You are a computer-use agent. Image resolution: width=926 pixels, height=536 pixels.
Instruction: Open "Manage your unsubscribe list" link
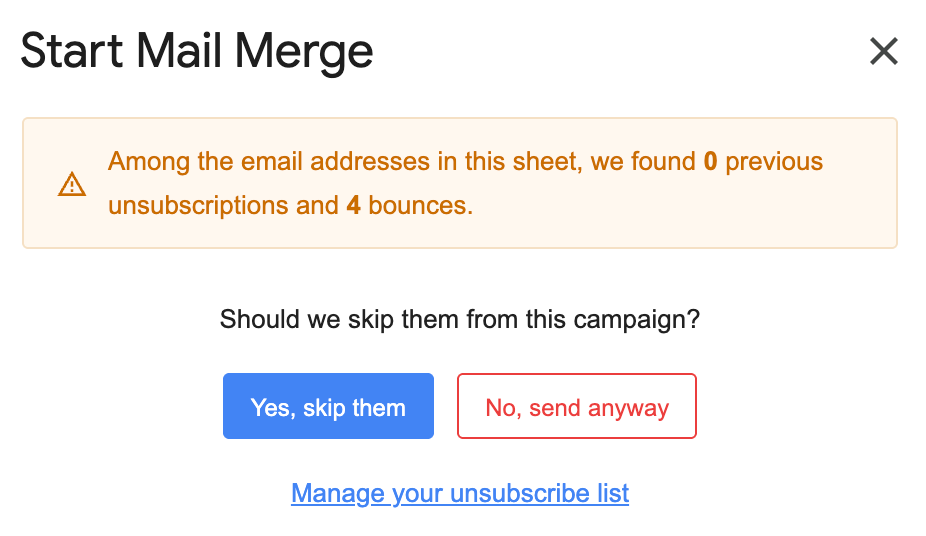(460, 493)
